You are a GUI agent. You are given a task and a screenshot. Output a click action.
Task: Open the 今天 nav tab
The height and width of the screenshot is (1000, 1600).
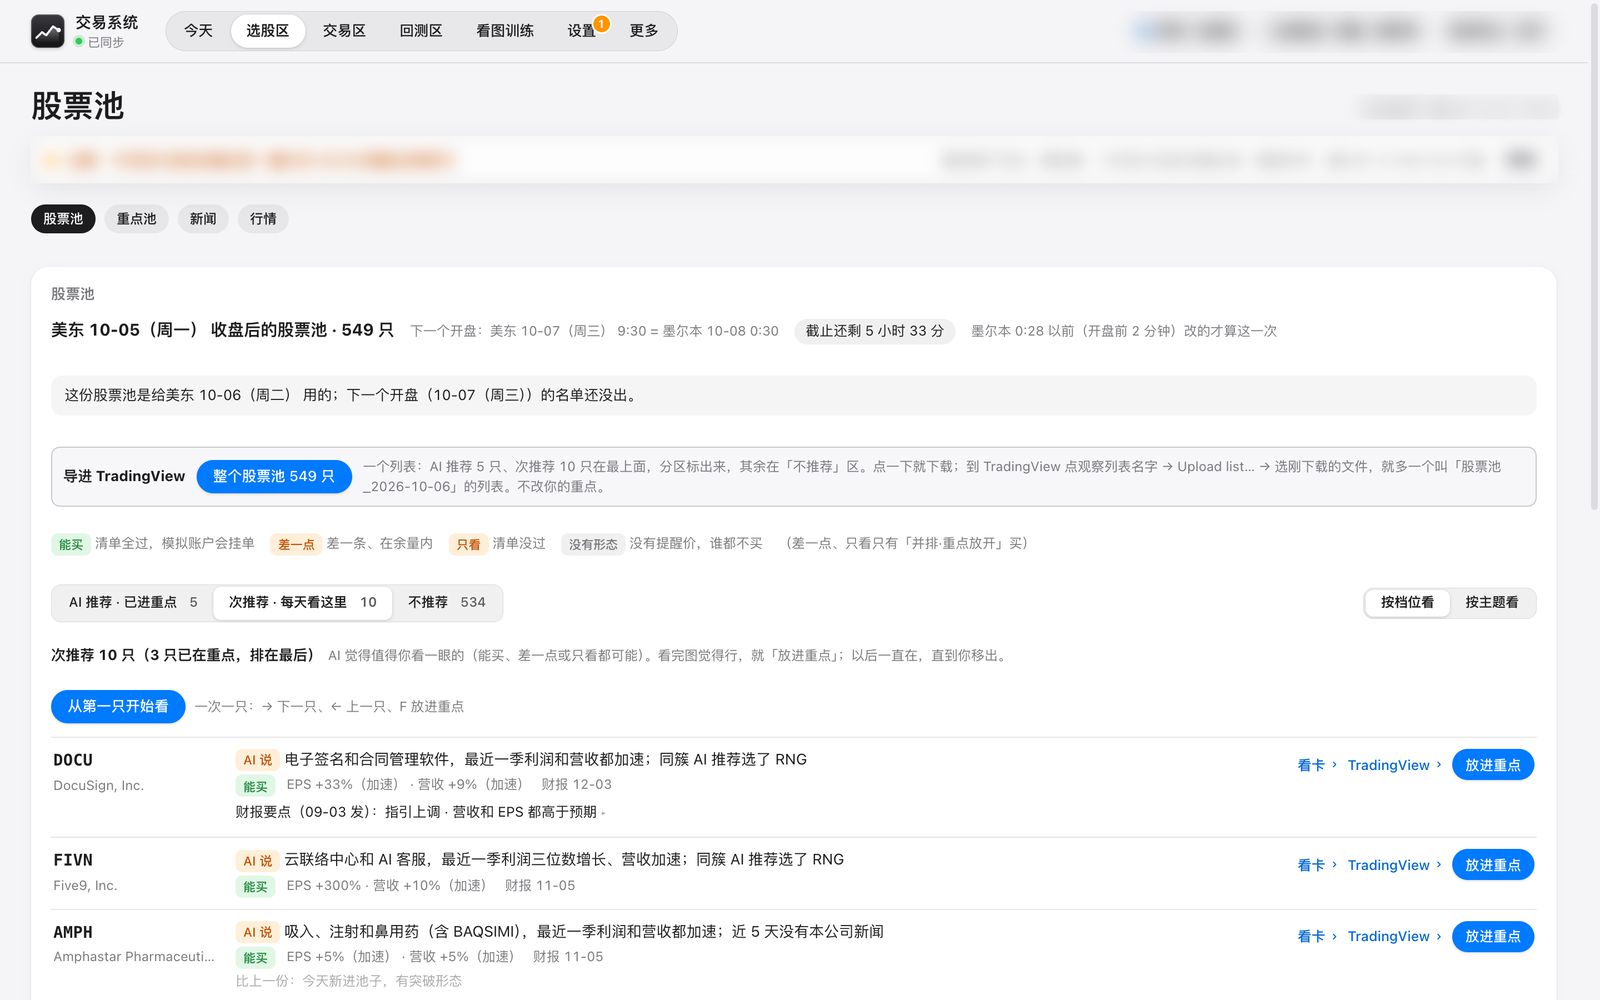pos(198,31)
